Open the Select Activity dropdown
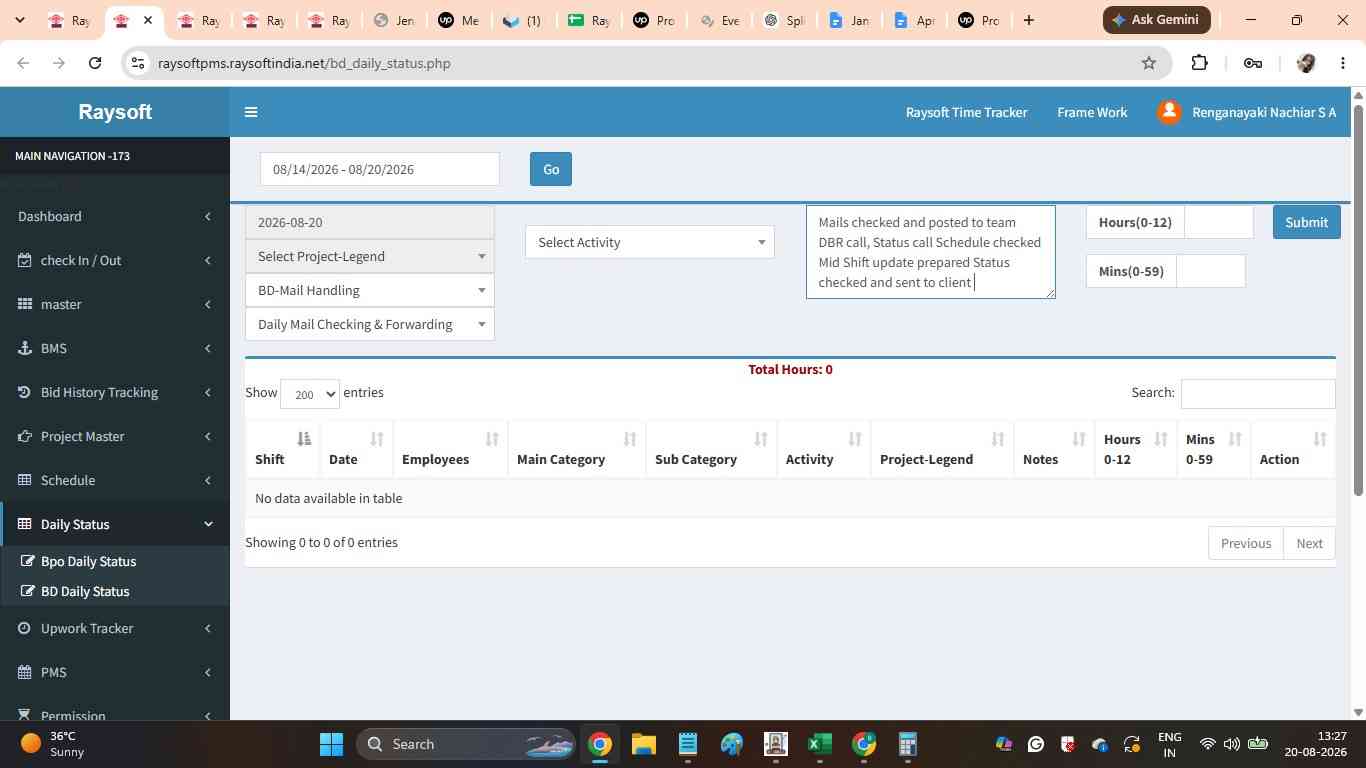Viewport: 1366px width, 768px height. coord(650,242)
